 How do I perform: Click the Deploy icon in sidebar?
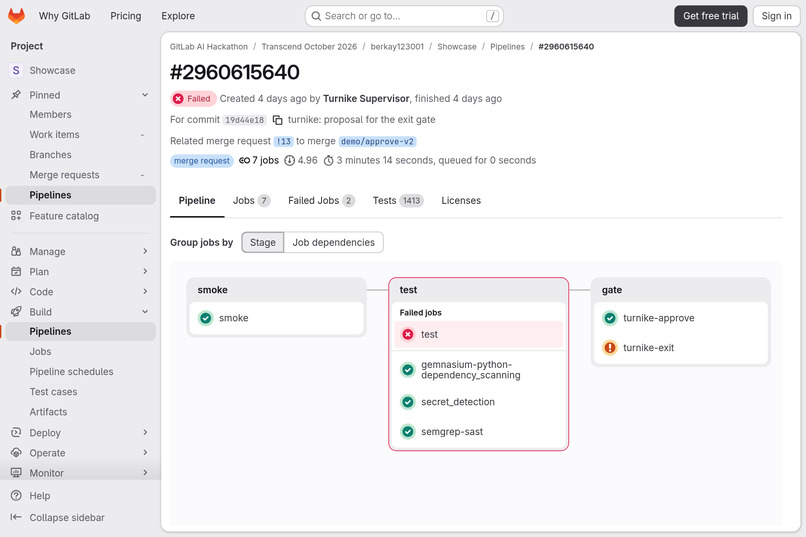pyautogui.click(x=16, y=433)
